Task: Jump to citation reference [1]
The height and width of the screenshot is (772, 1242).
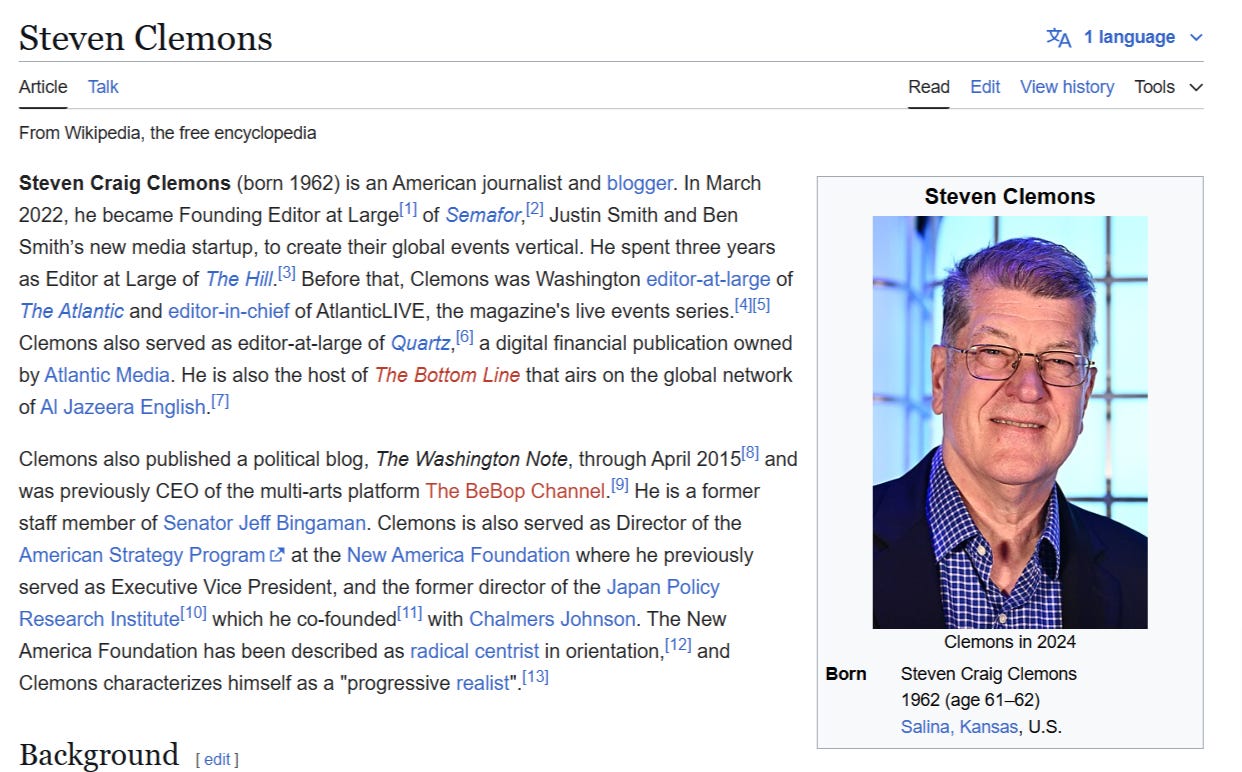Action: (408, 210)
